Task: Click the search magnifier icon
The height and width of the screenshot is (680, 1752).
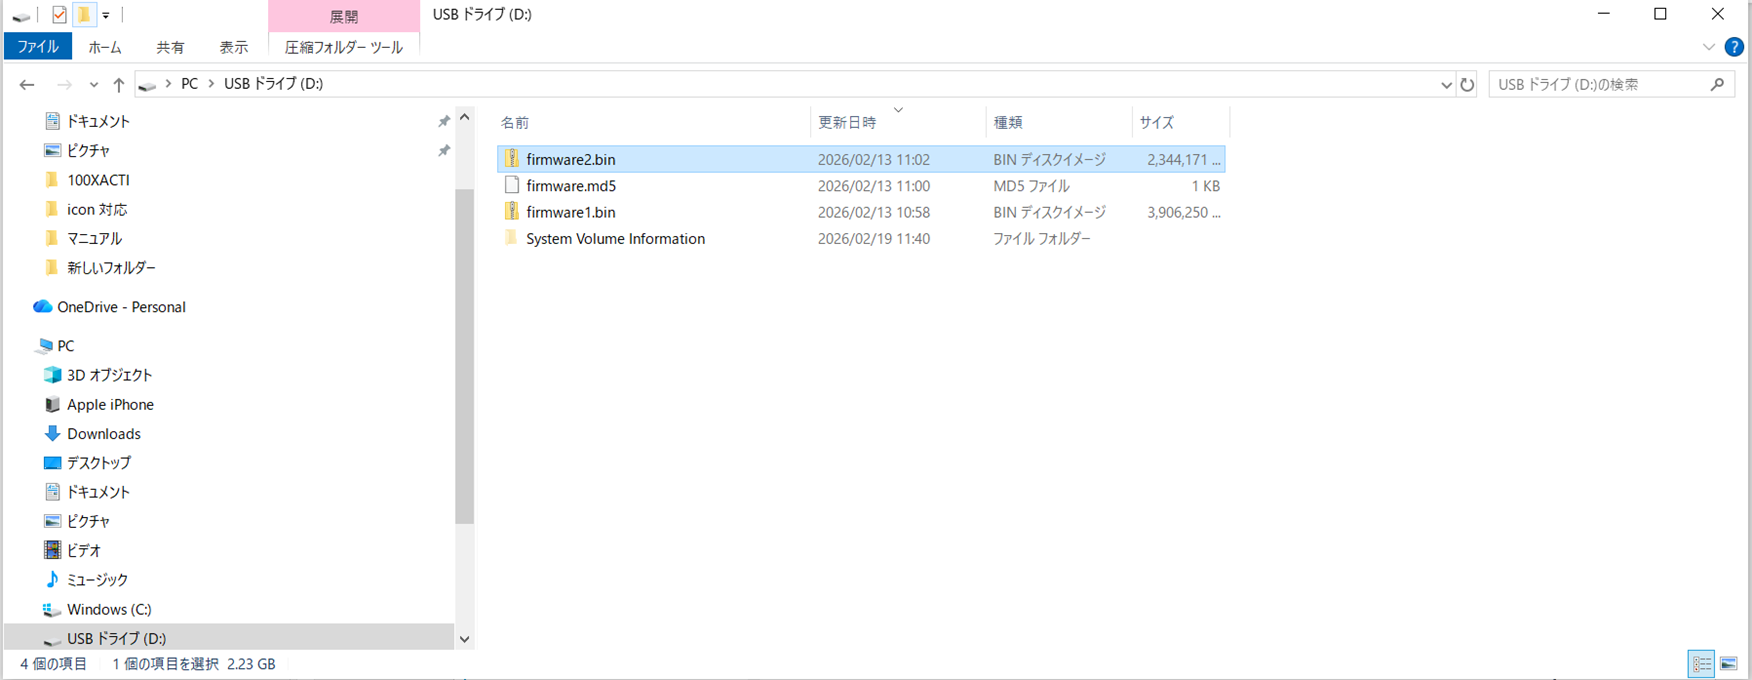Action: pyautogui.click(x=1717, y=85)
